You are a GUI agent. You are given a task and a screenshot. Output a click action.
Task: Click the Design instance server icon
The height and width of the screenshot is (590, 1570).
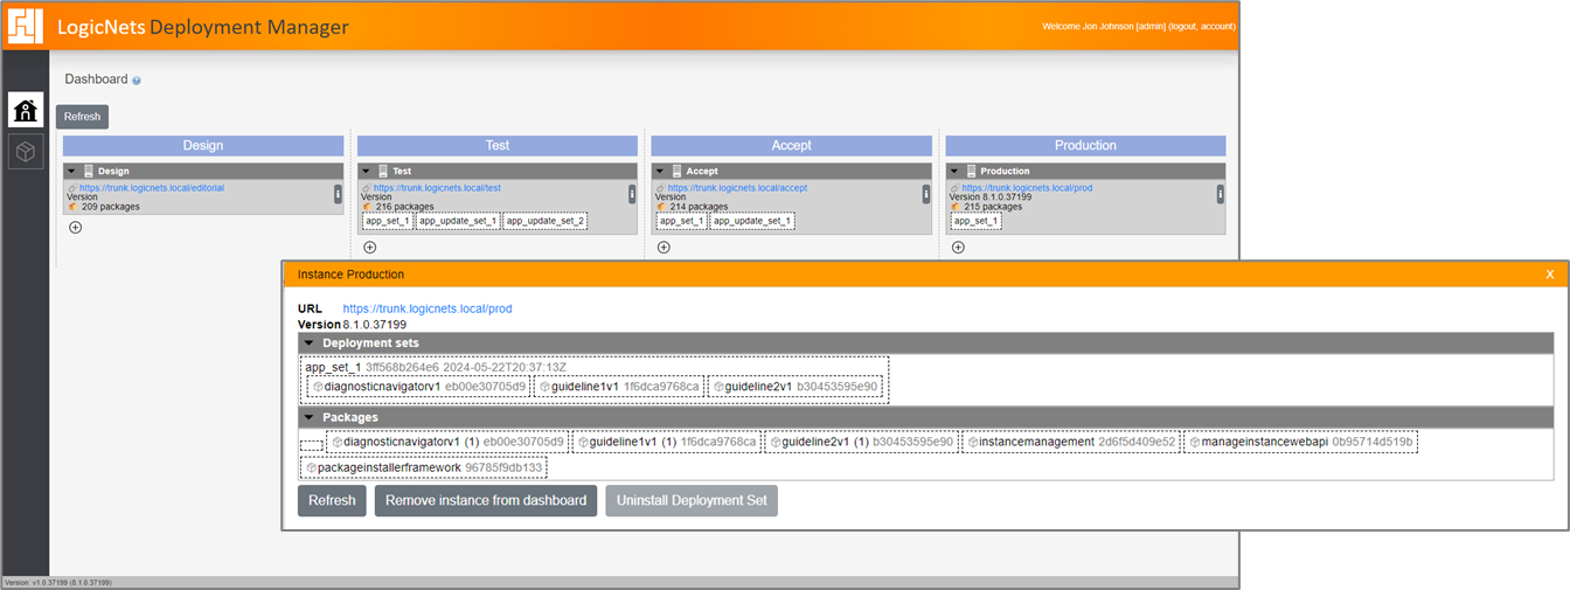tap(88, 171)
